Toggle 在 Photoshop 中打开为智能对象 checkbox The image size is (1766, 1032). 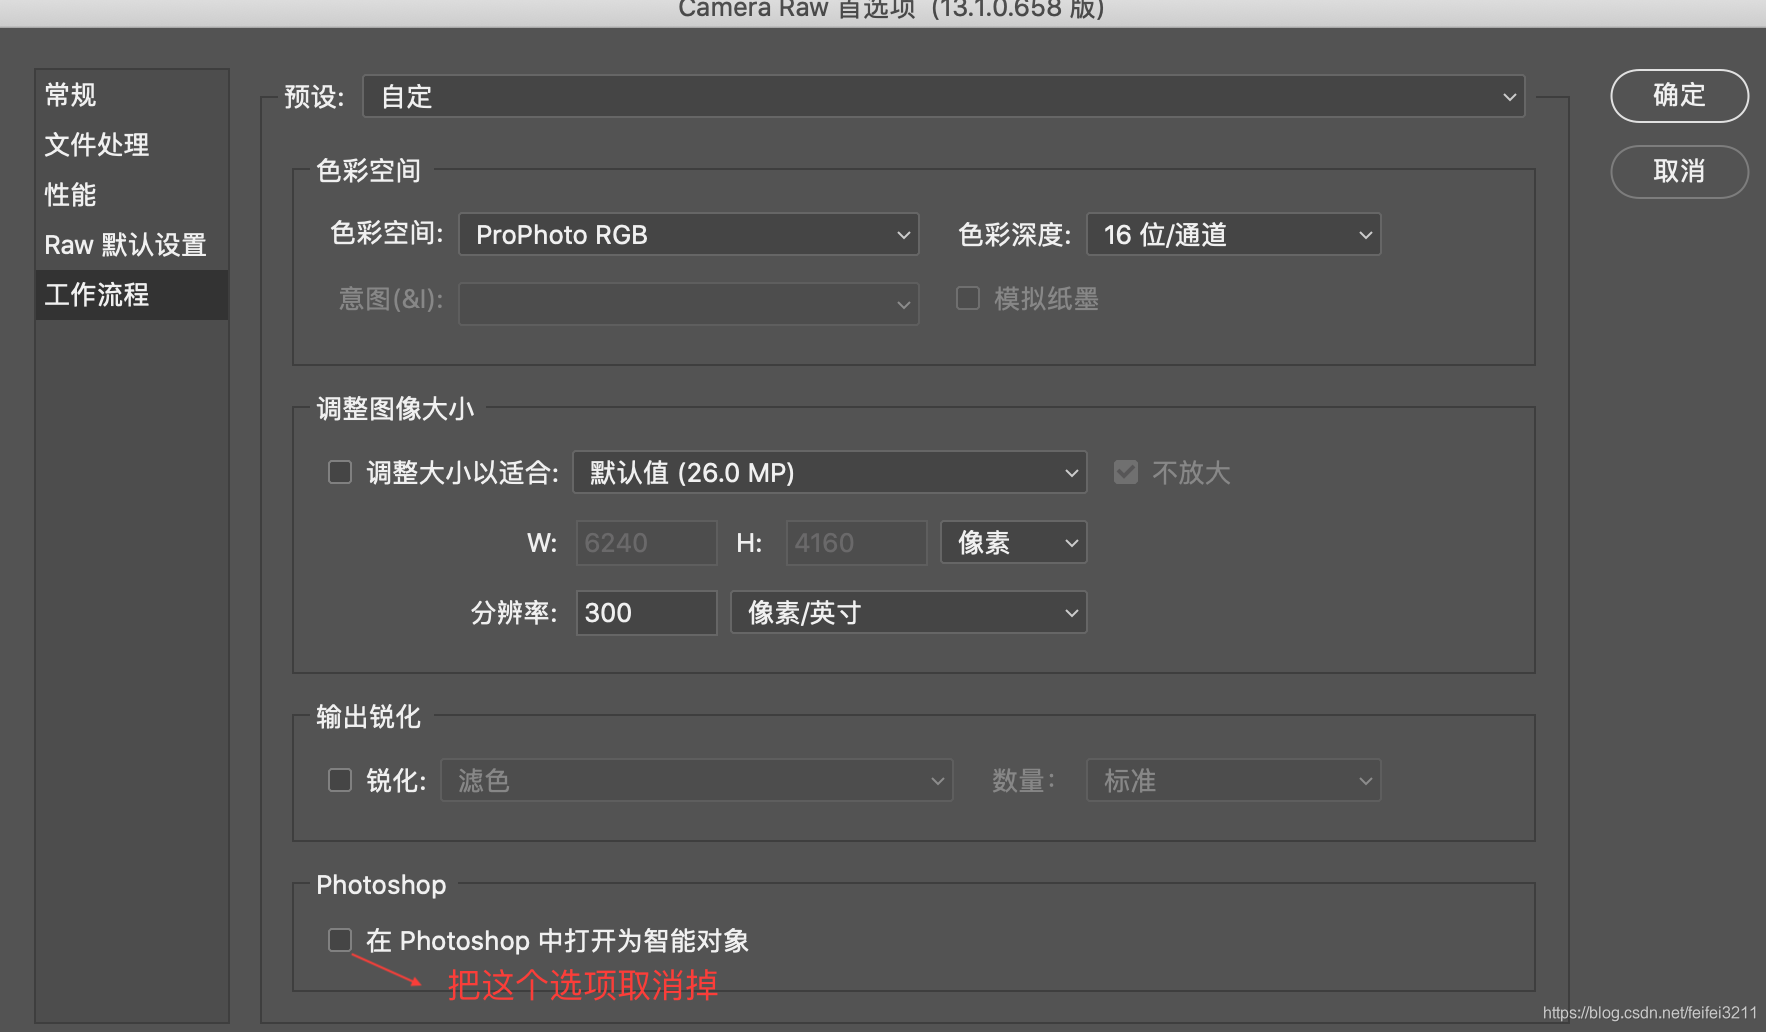coord(340,940)
